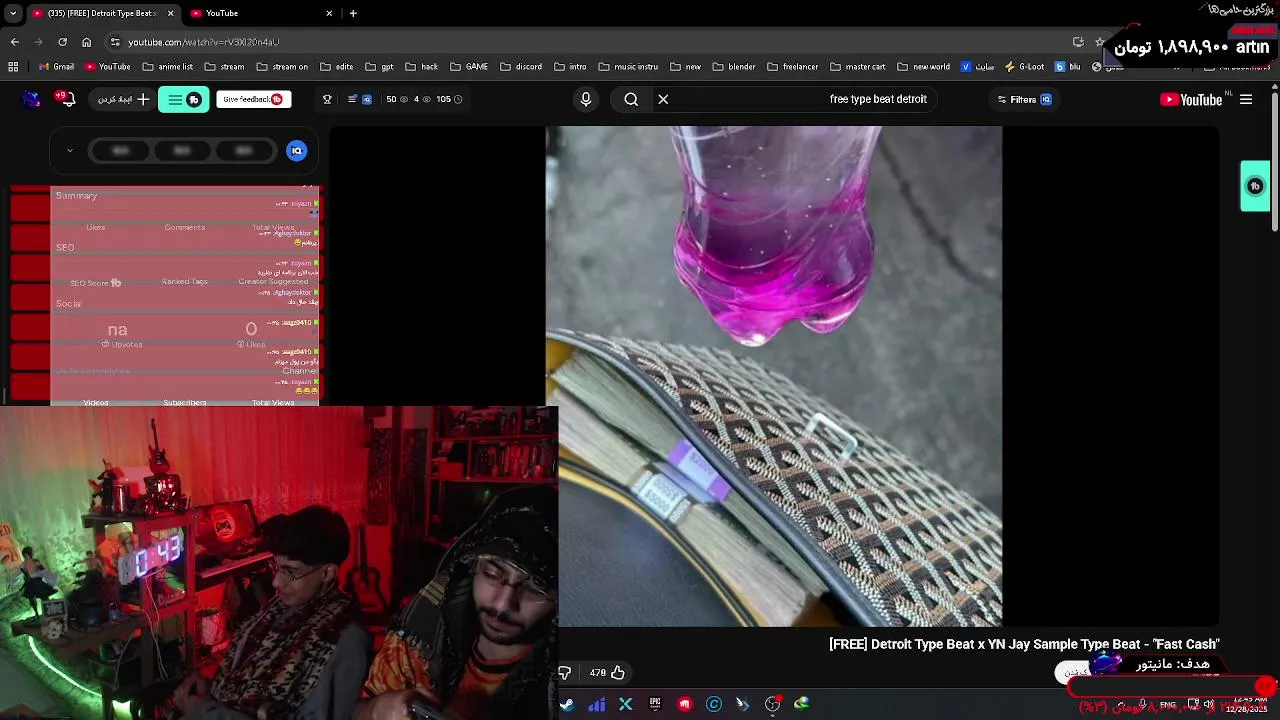Click the install app icon in address bar

[1078, 42]
